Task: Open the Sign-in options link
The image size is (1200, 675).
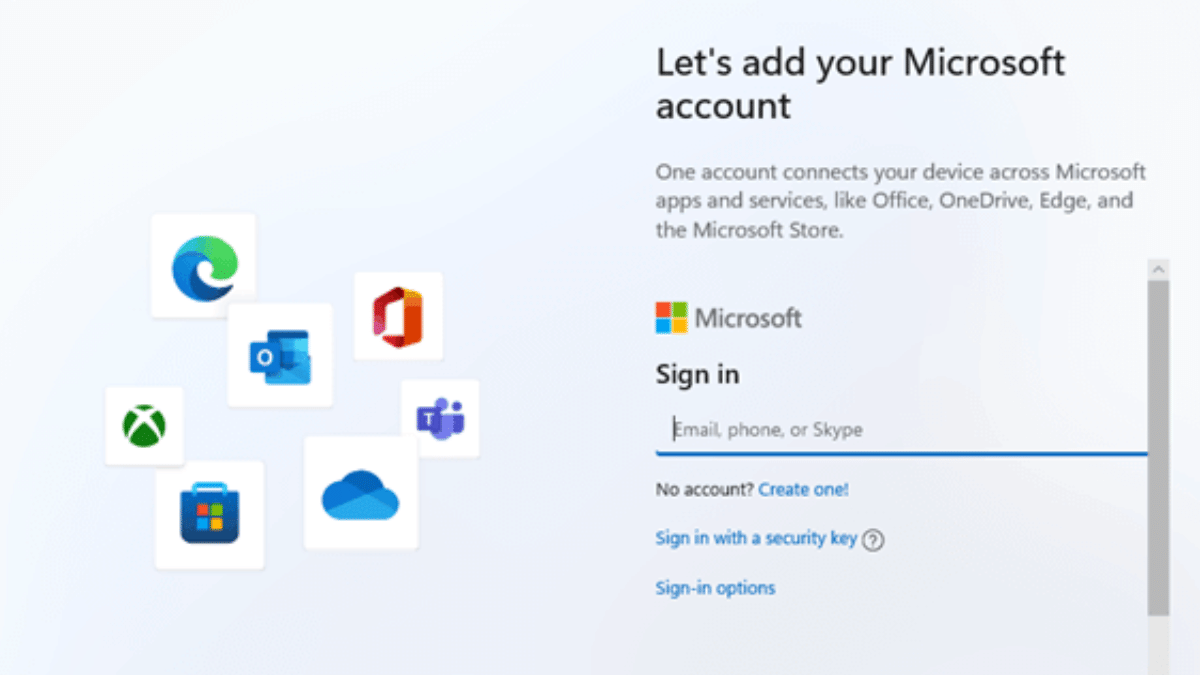Action: coord(714,587)
